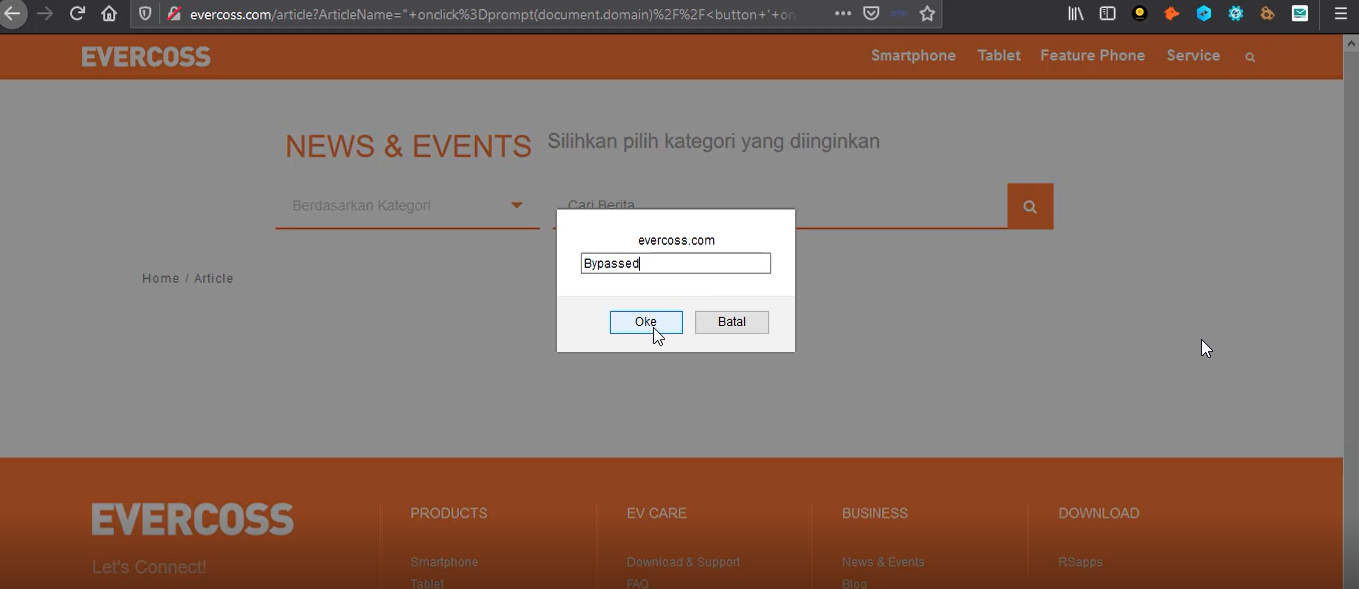The width and height of the screenshot is (1359, 589).
Task: Click the orange fox extension icon
Action: point(1171,13)
